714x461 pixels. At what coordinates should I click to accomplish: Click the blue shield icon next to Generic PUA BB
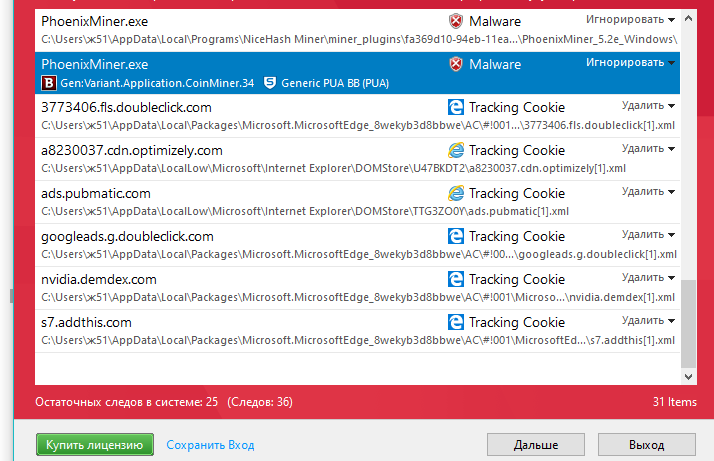point(270,83)
